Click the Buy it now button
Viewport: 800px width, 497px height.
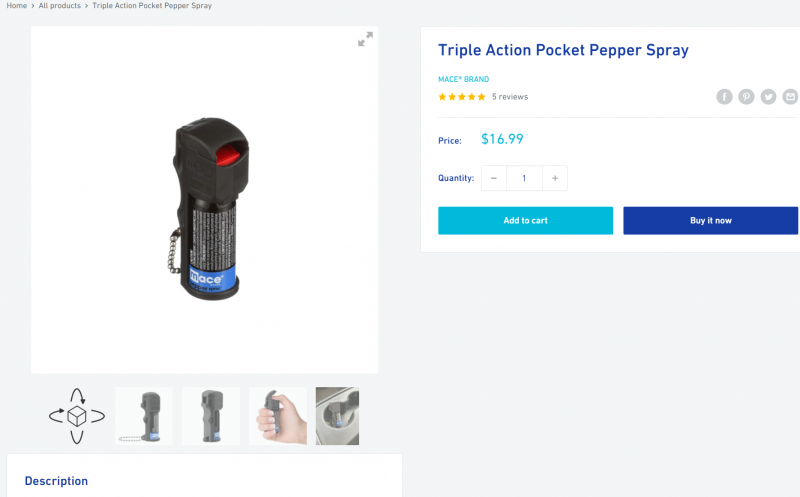click(710, 220)
